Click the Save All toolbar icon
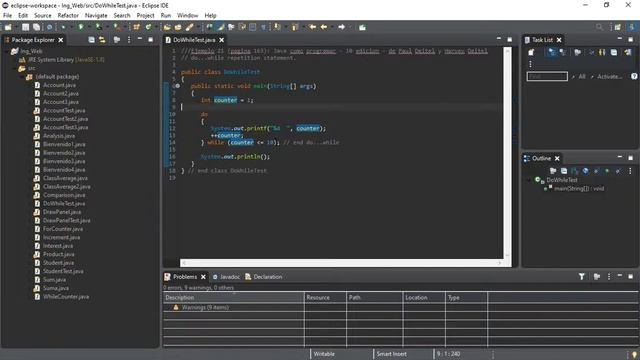The height and width of the screenshot is (360, 640). tap(36, 27)
